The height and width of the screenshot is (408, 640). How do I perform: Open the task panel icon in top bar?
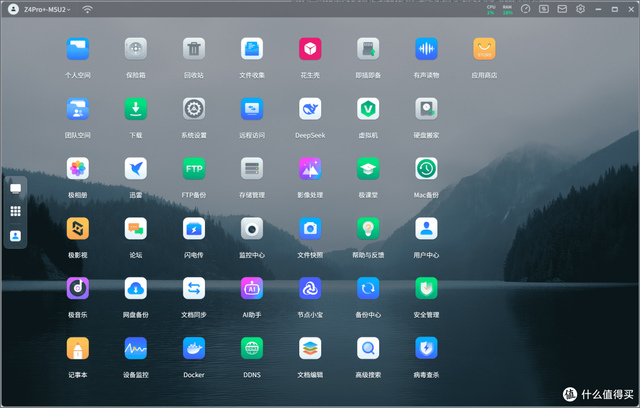point(544,9)
